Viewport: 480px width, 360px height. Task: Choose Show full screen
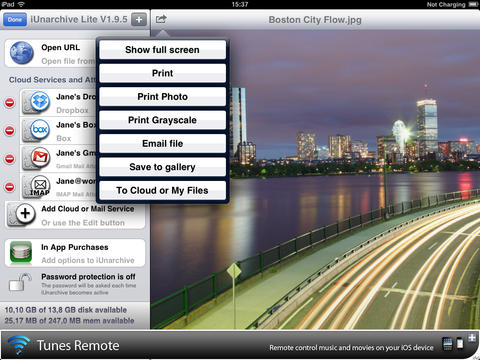click(x=162, y=50)
